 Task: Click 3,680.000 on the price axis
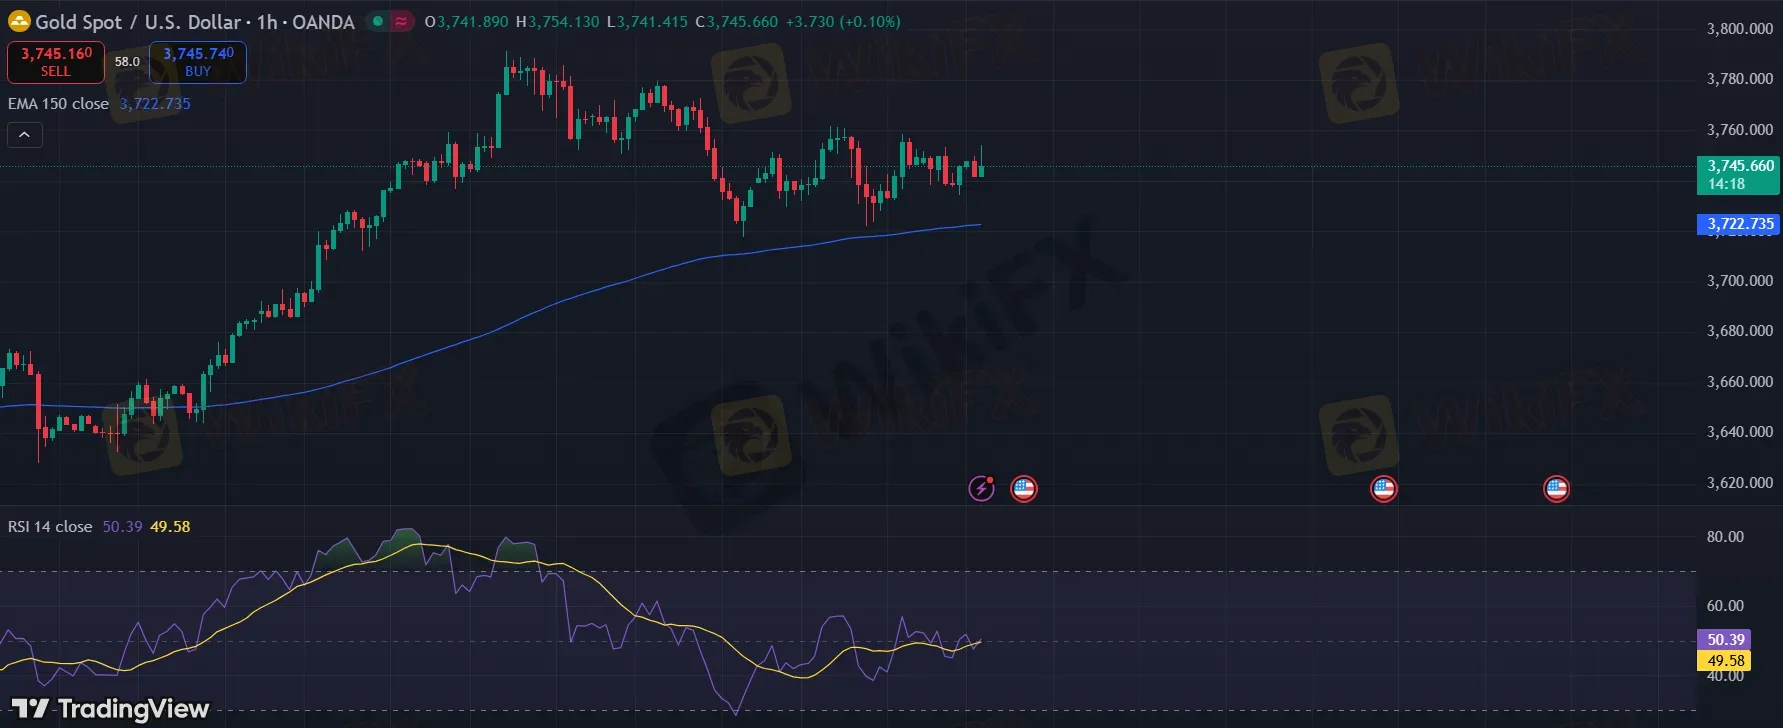pyautogui.click(x=1740, y=331)
